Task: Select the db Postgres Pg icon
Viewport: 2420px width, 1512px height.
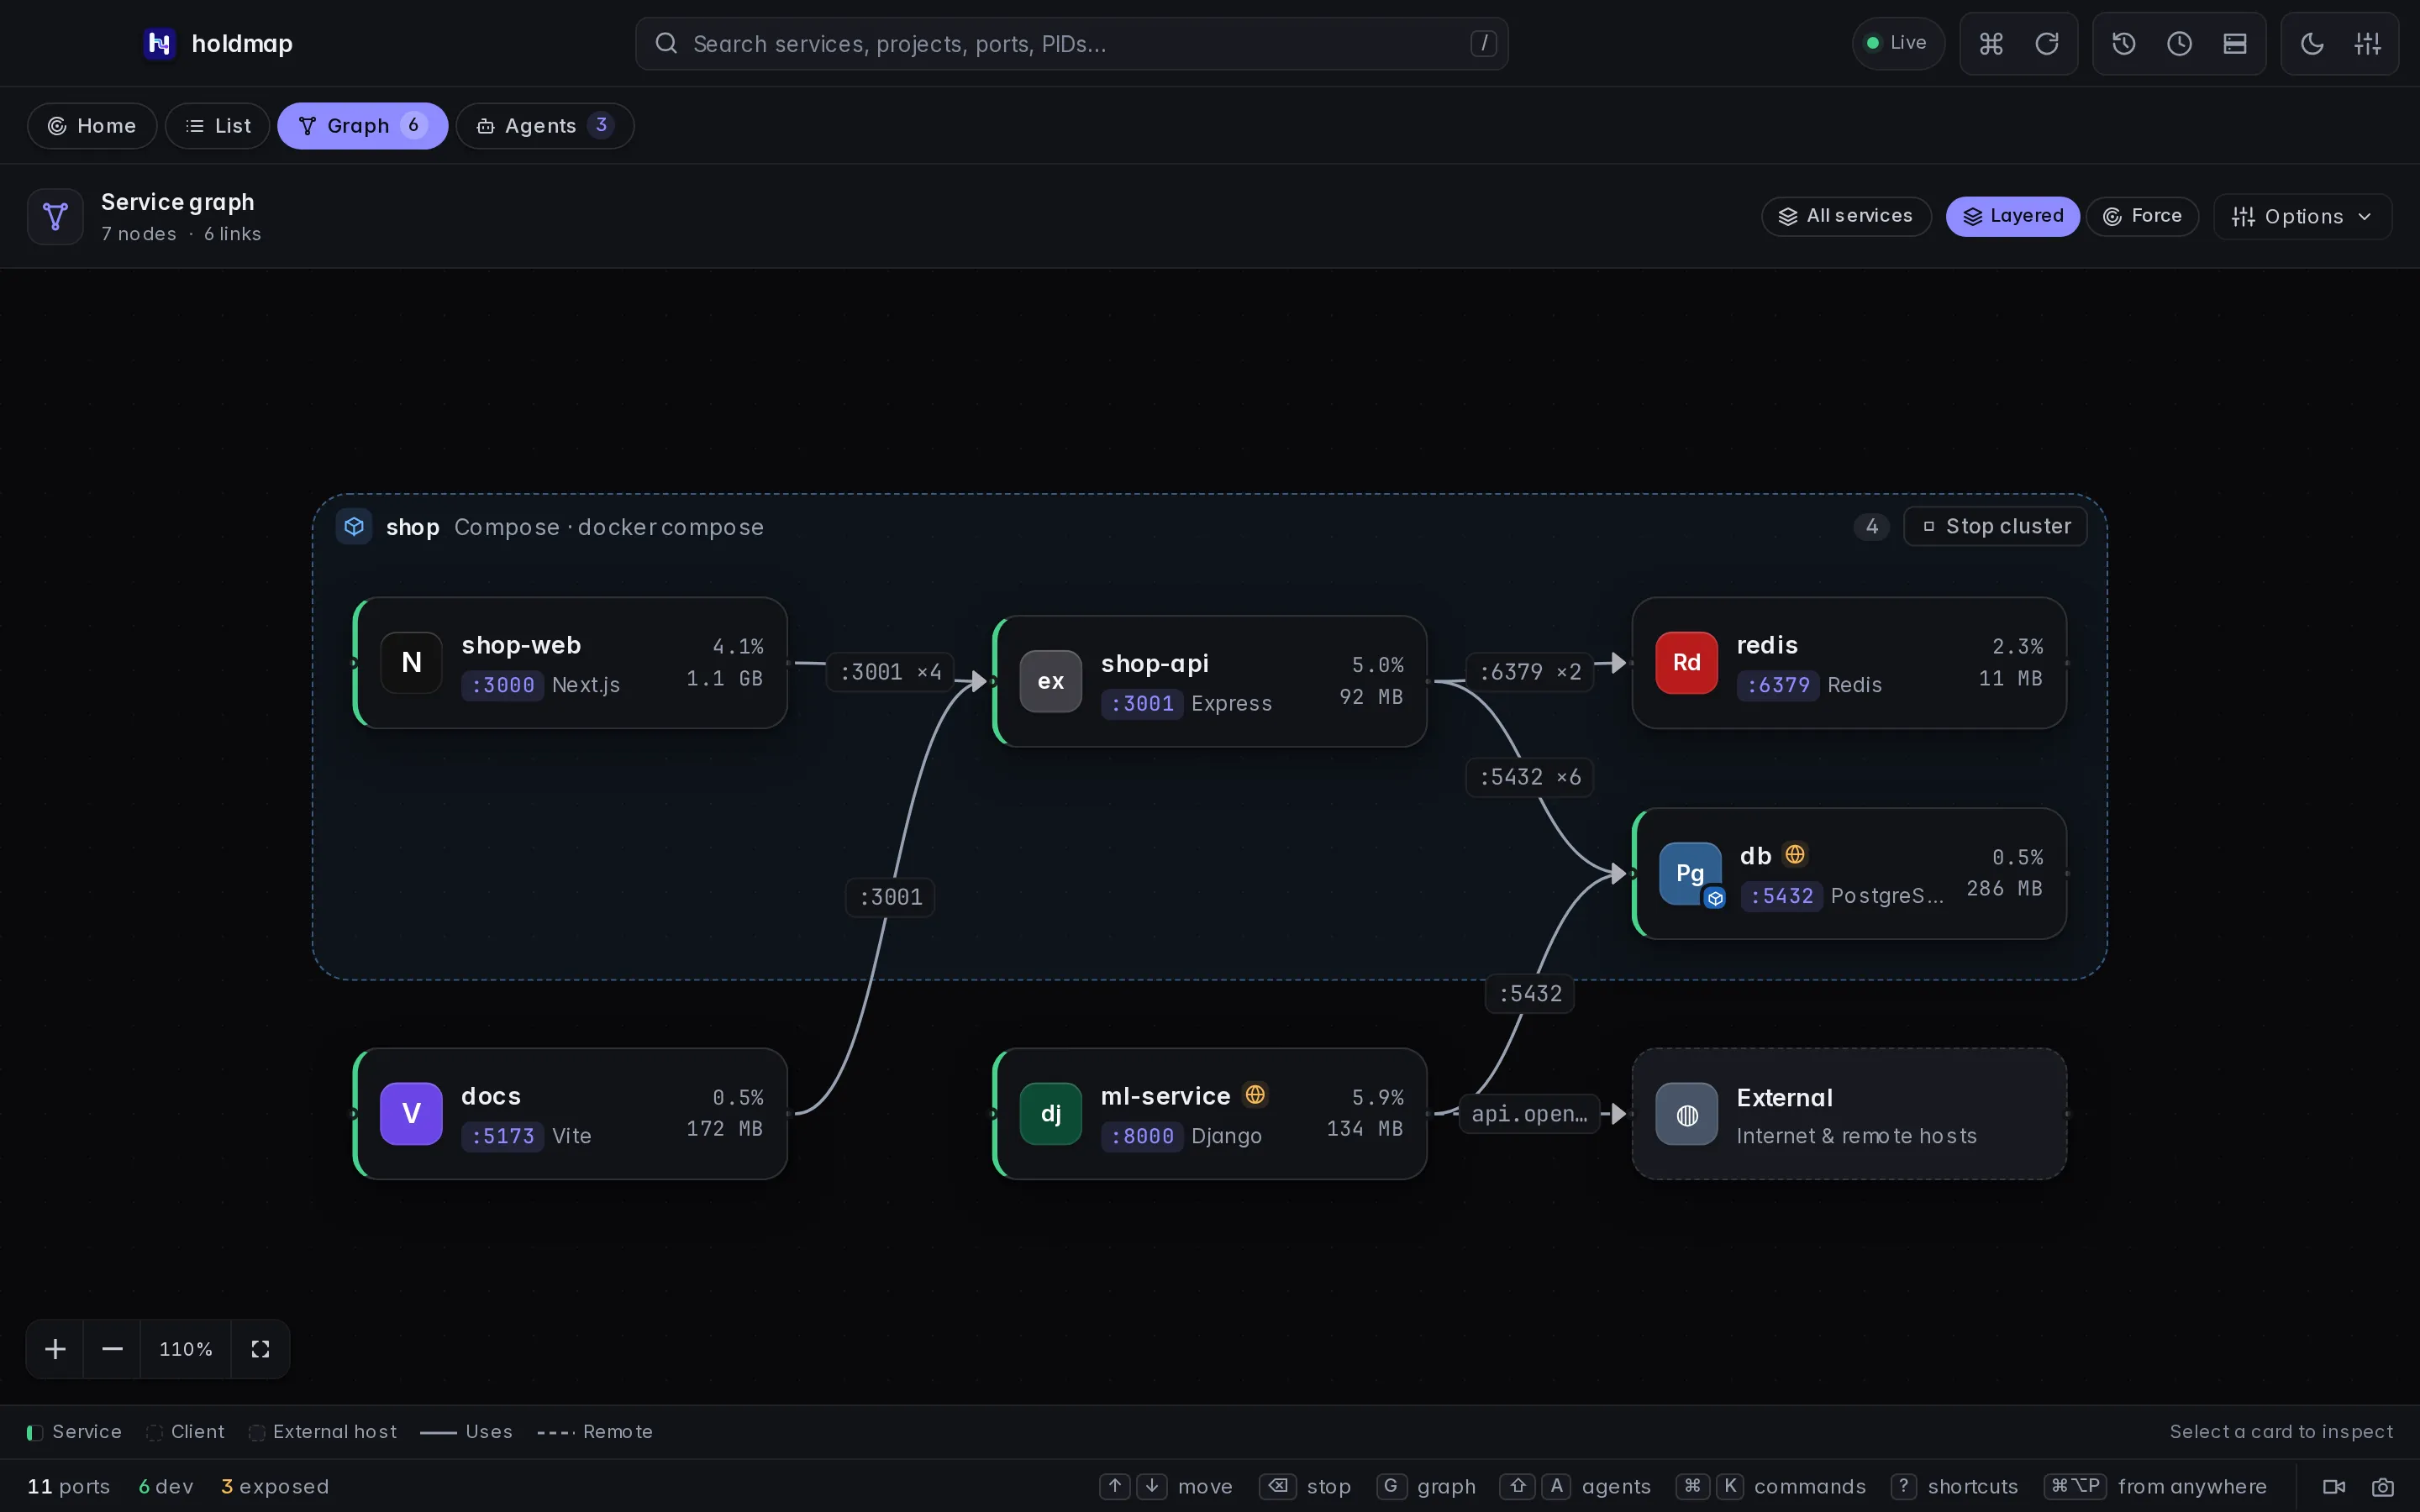Action: pyautogui.click(x=1690, y=873)
